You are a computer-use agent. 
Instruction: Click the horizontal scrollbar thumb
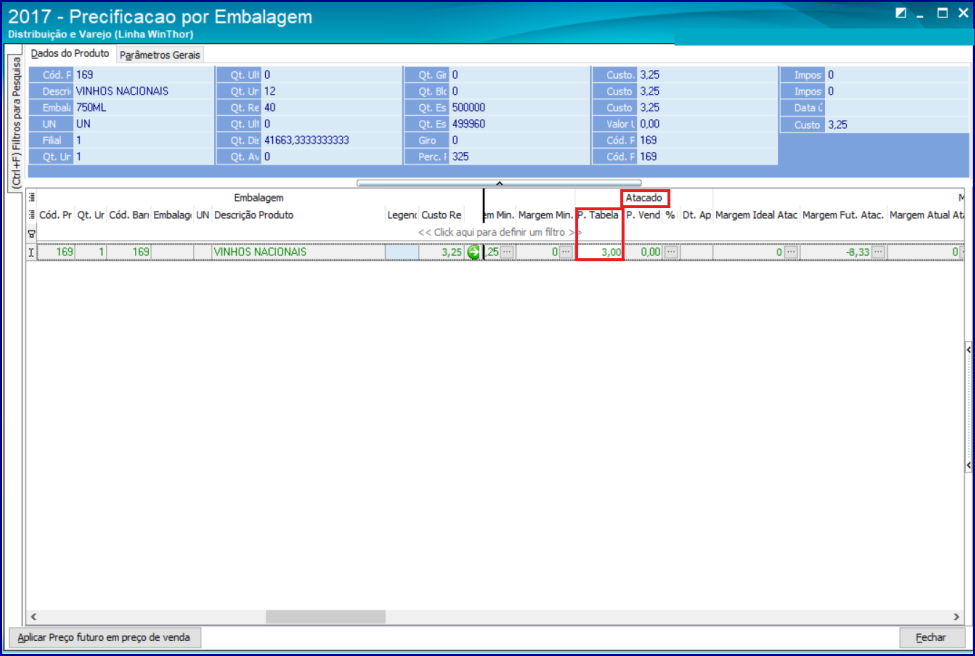(x=325, y=617)
